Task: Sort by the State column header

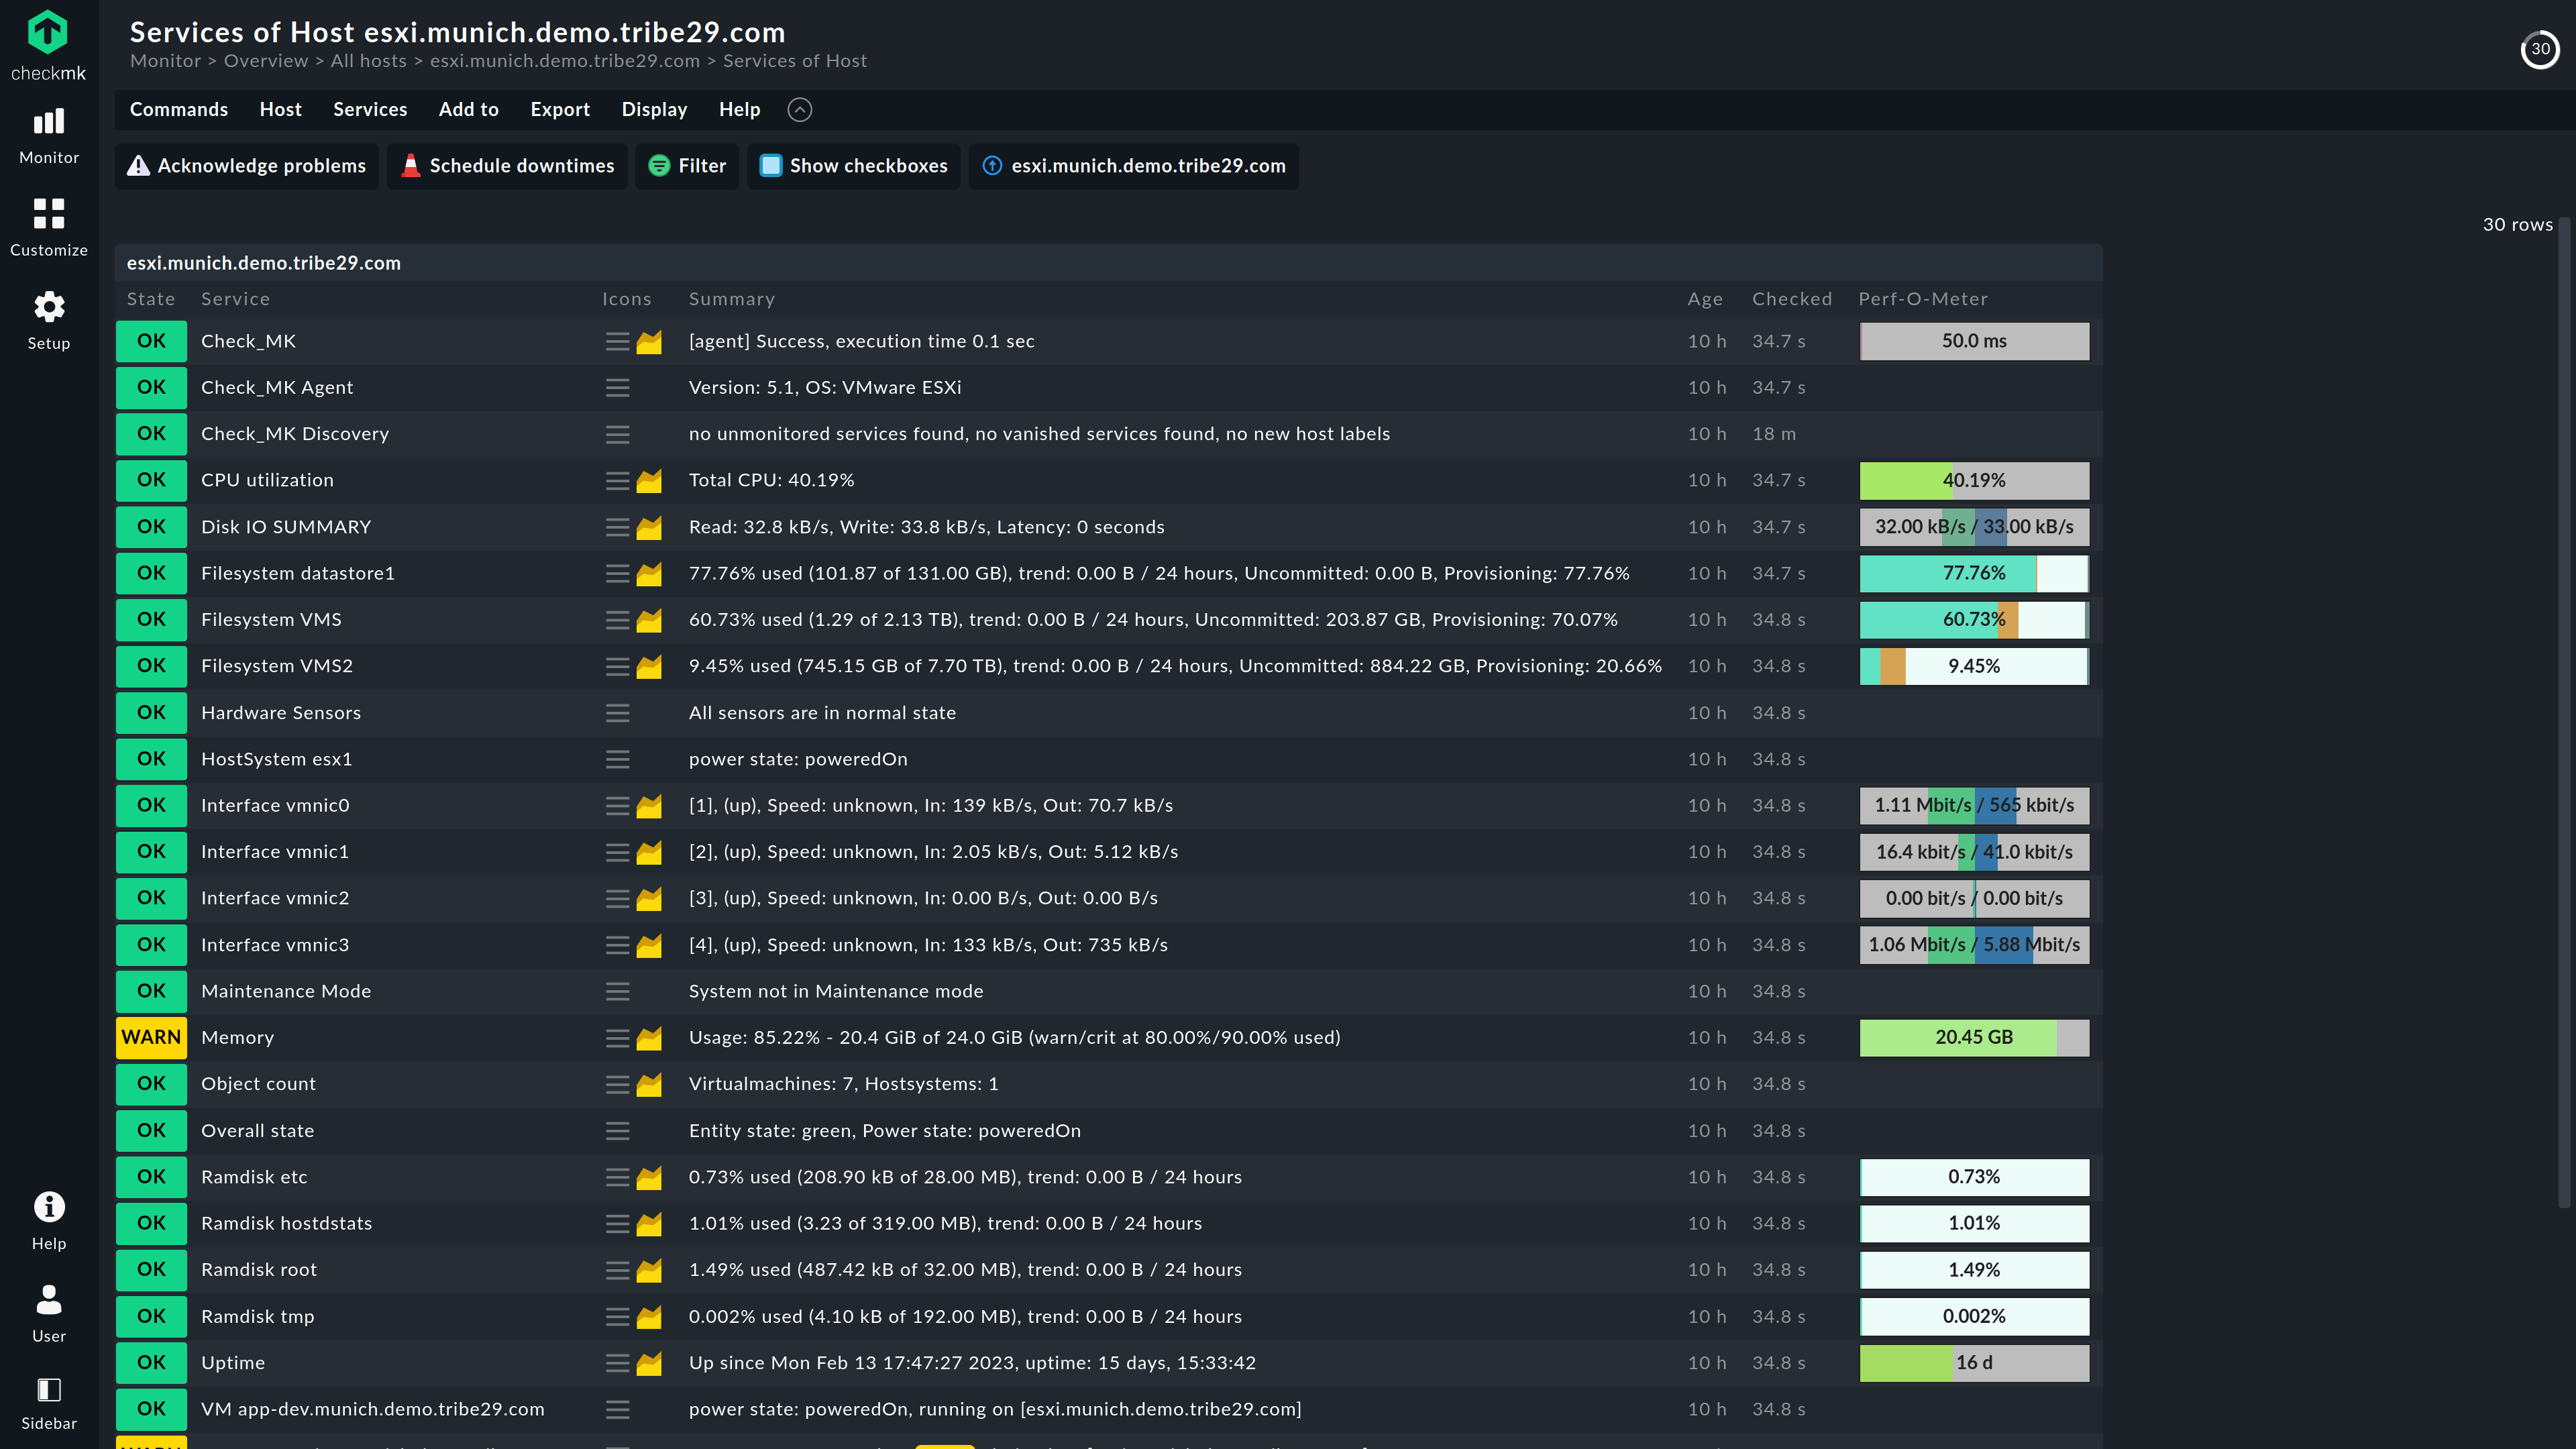Action: point(151,299)
